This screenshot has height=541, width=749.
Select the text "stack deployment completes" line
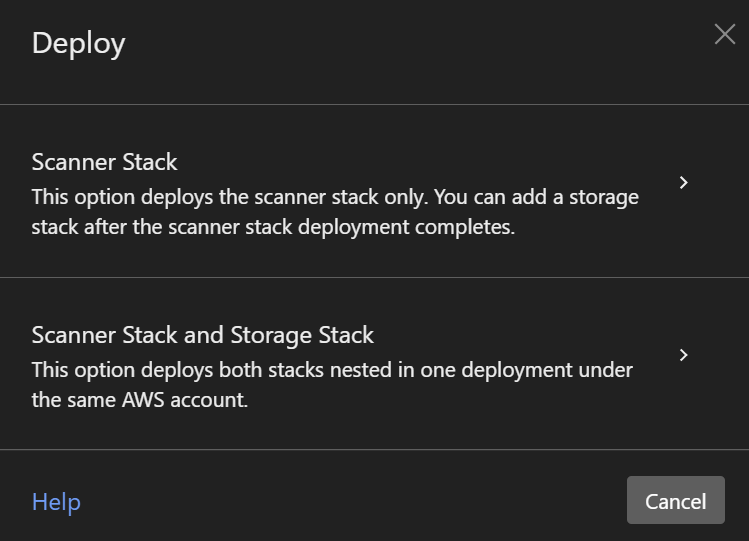click(x=273, y=227)
